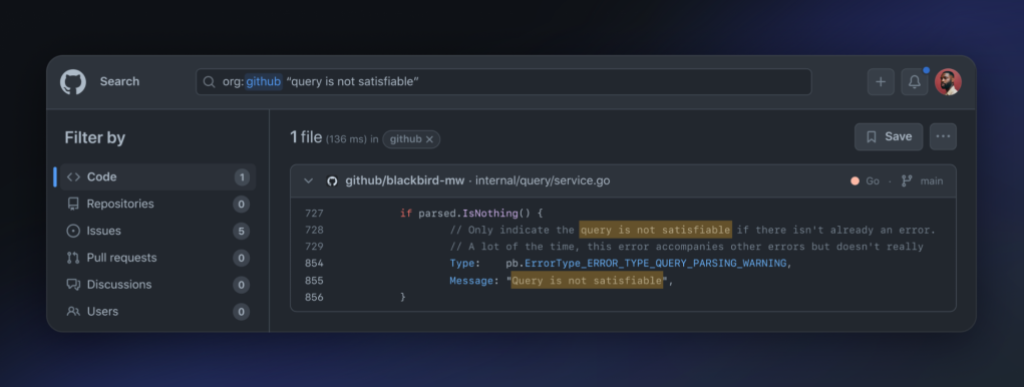This screenshot has height=387, width=1024.
Task: Click line number 855
Action: [x=314, y=281]
